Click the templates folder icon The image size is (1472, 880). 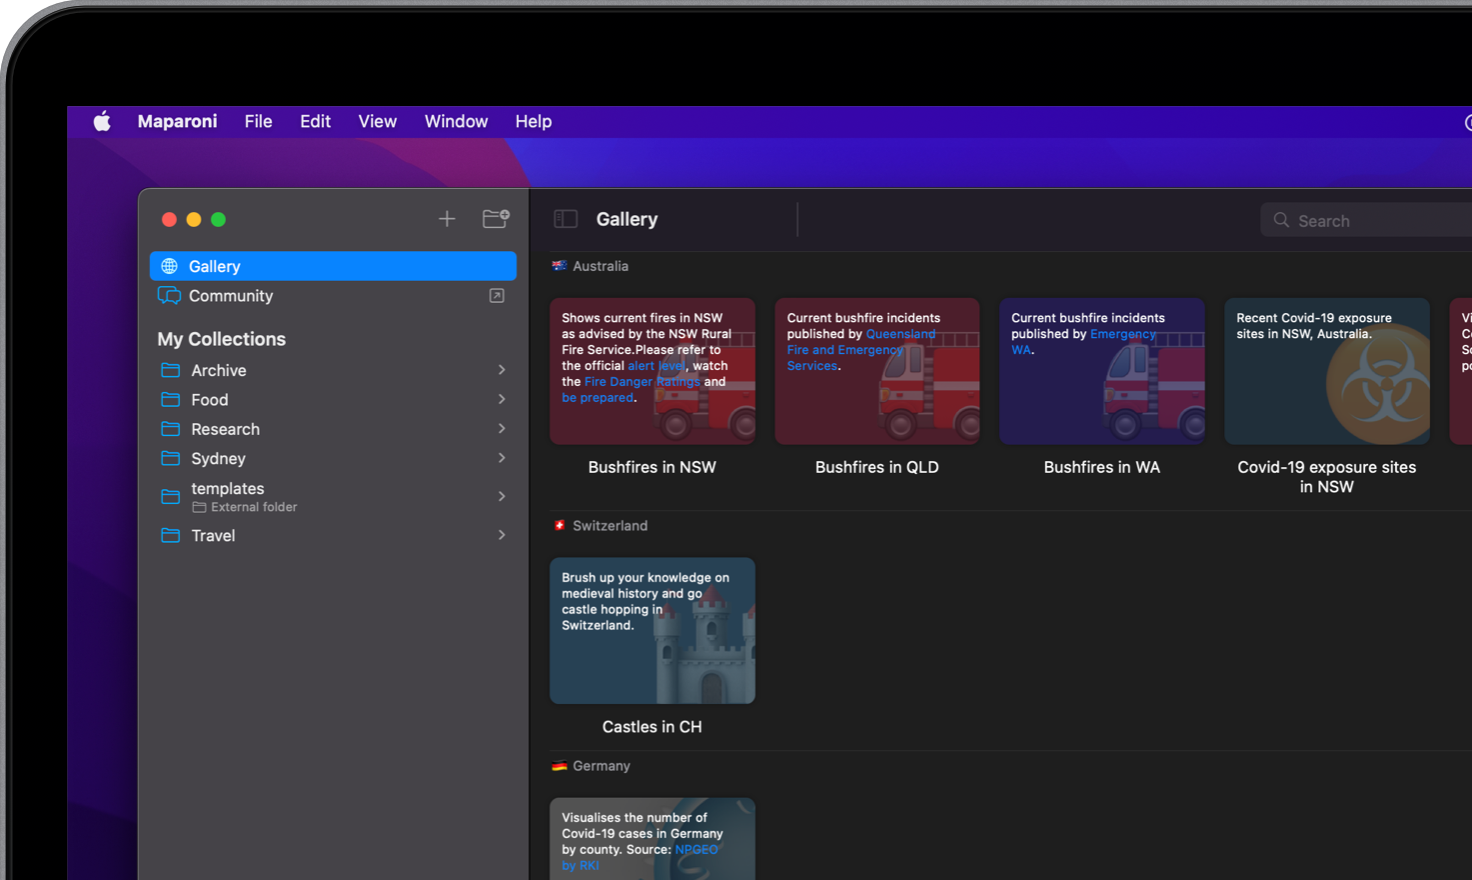click(x=171, y=496)
